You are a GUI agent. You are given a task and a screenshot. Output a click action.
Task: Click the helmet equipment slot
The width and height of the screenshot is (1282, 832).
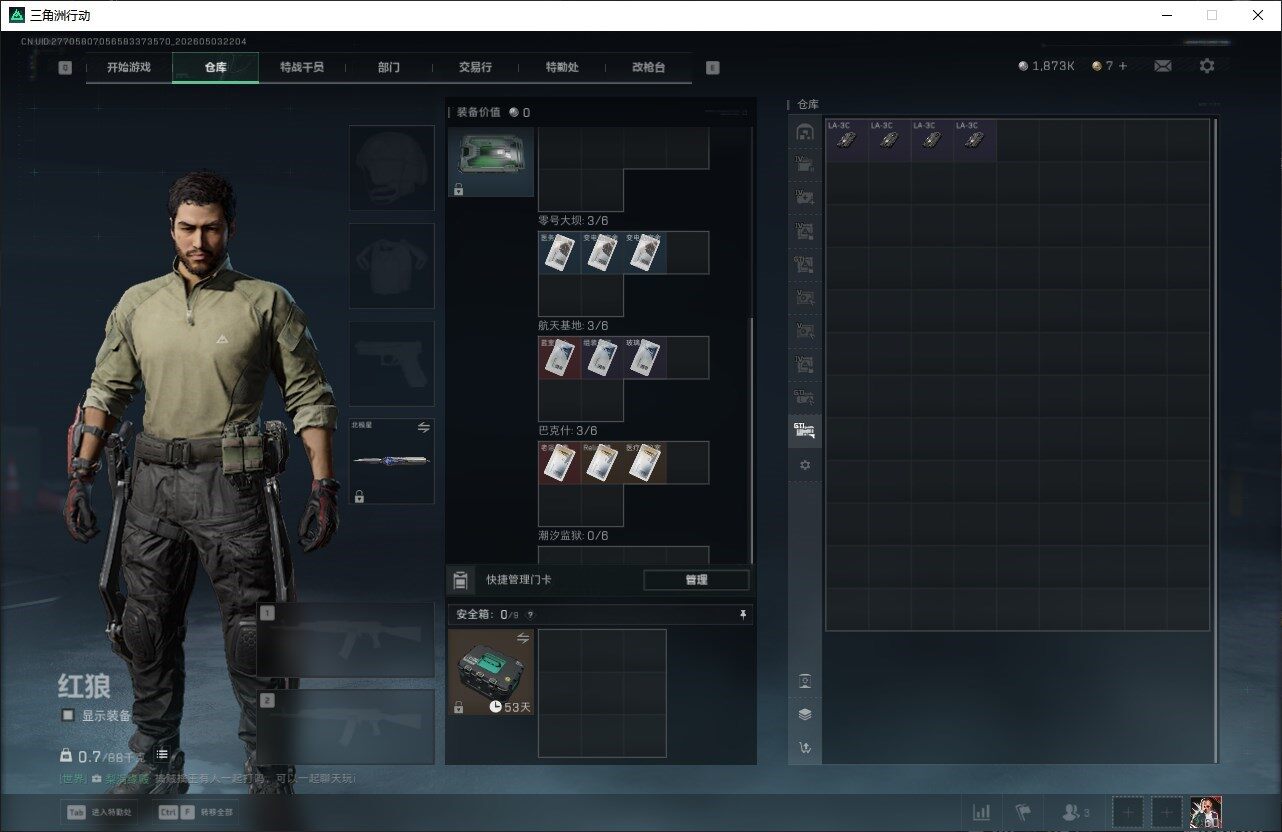click(x=392, y=168)
